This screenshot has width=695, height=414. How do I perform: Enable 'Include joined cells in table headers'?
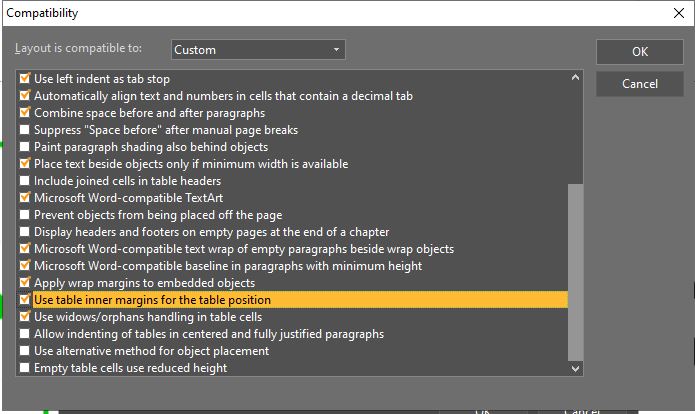coord(26,181)
